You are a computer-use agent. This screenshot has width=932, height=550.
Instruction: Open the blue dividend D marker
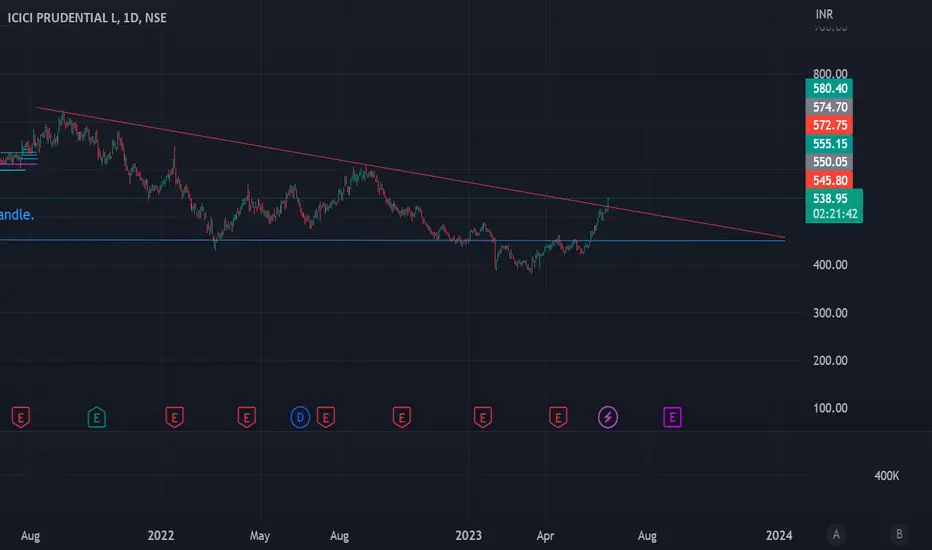tap(300, 417)
